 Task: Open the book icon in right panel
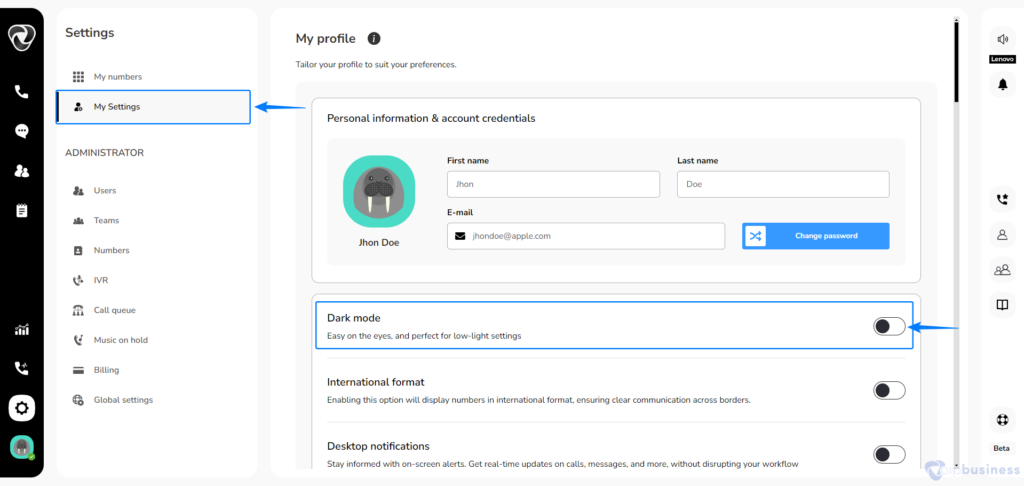click(1002, 304)
